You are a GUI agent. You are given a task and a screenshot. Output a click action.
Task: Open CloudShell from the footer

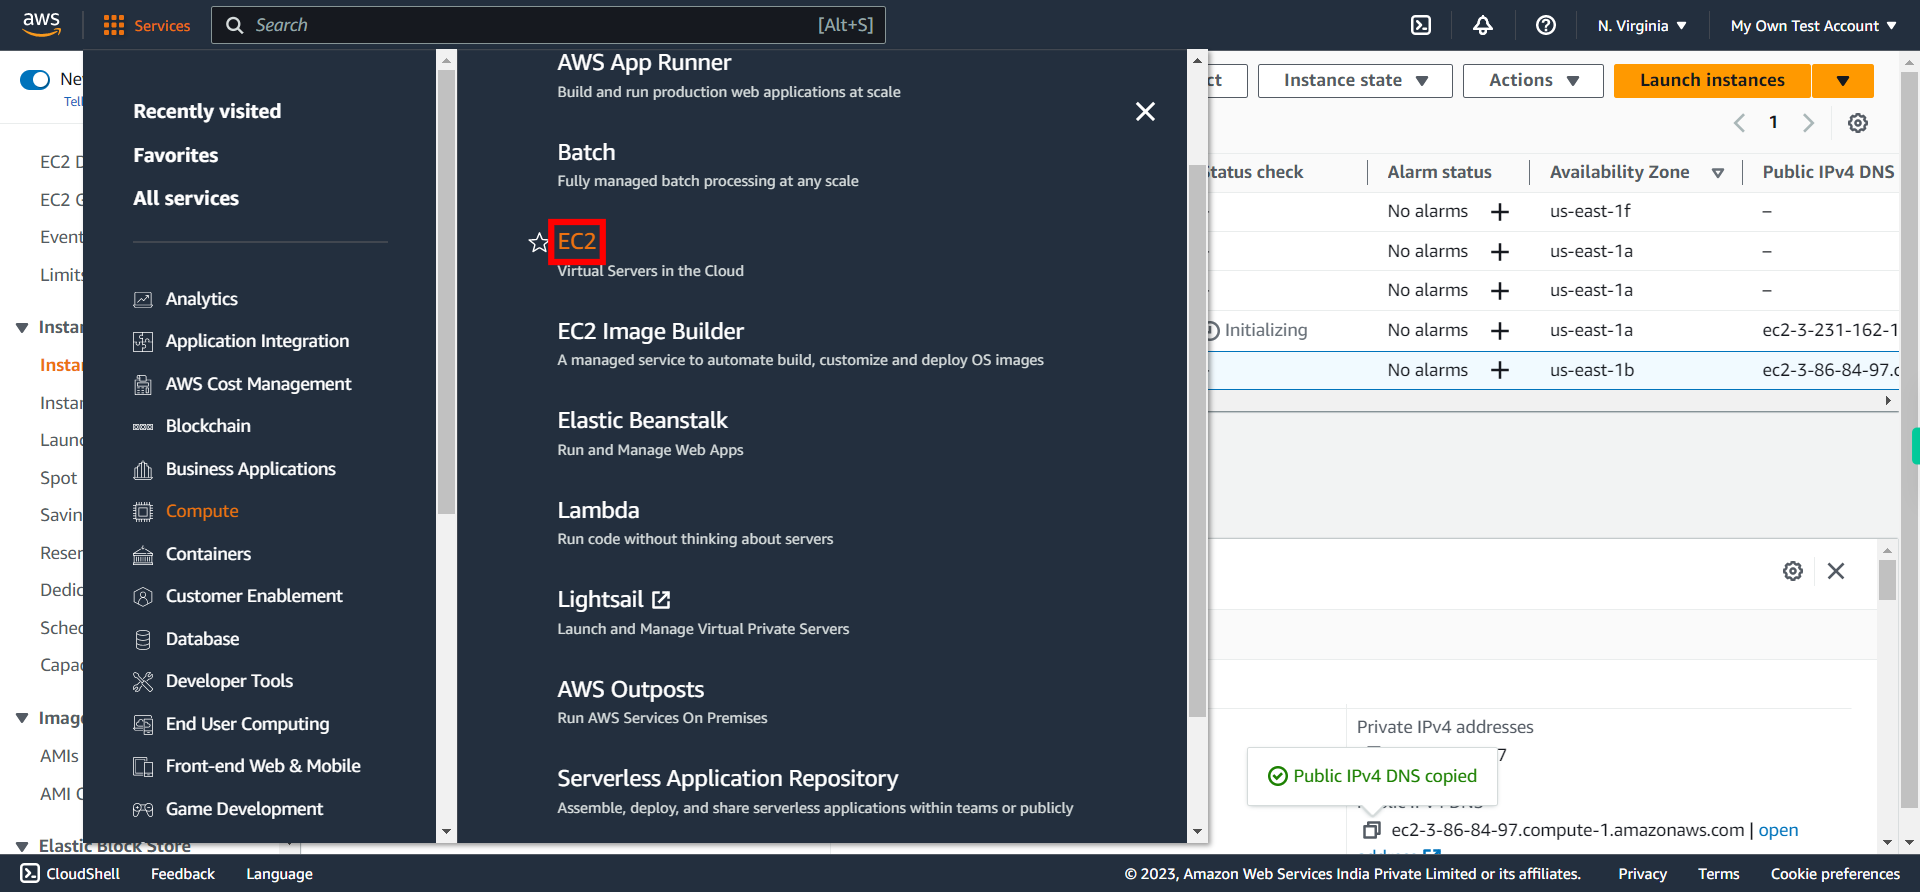(x=70, y=874)
